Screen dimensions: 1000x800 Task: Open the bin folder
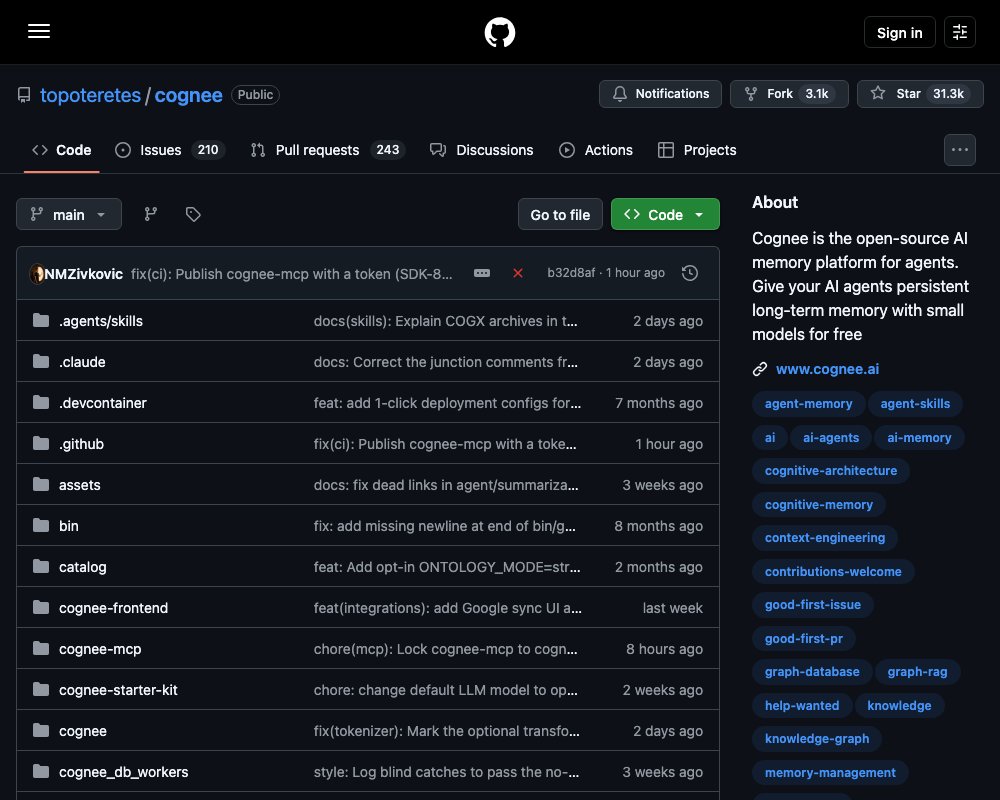[69, 526]
